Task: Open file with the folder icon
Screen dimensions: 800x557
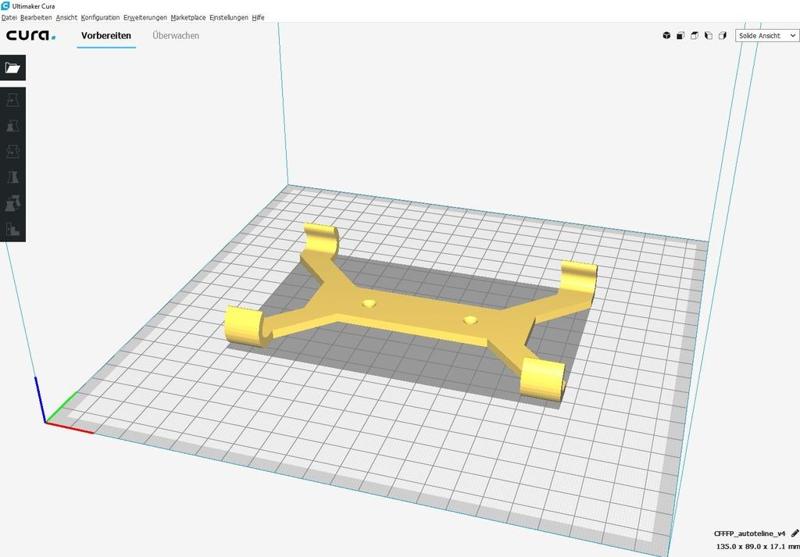Action: 13,68
